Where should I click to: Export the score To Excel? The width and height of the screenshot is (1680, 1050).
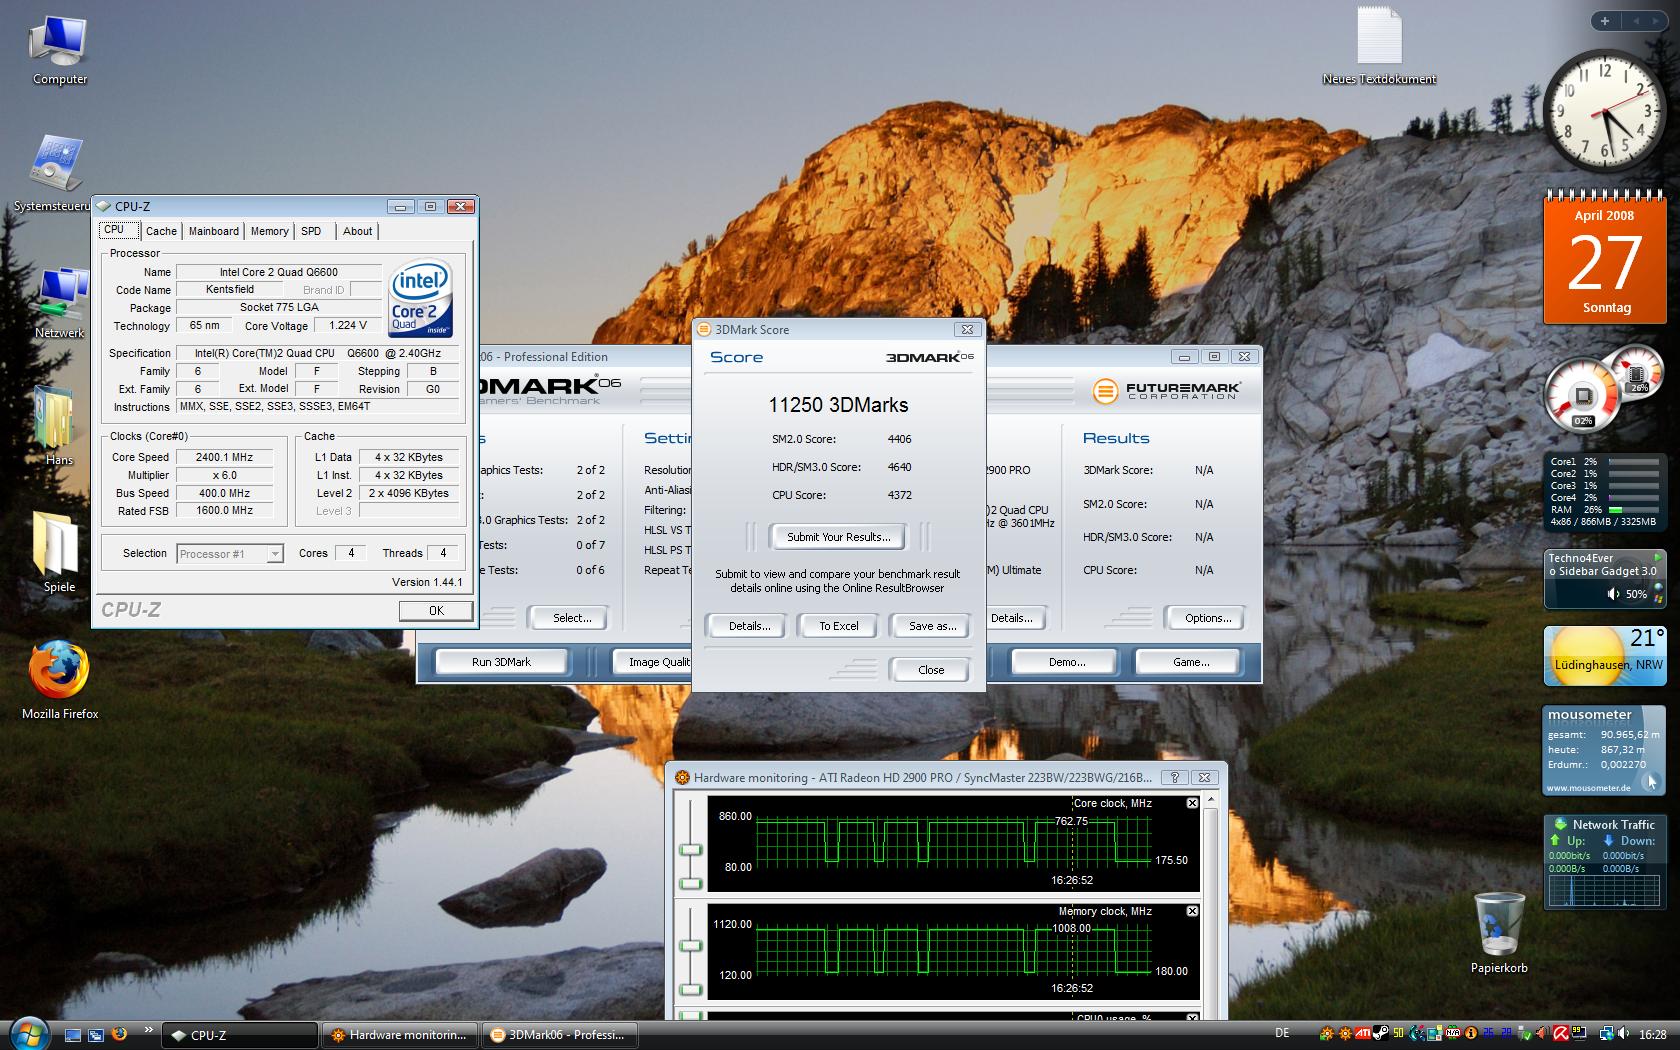click(839, 626)
